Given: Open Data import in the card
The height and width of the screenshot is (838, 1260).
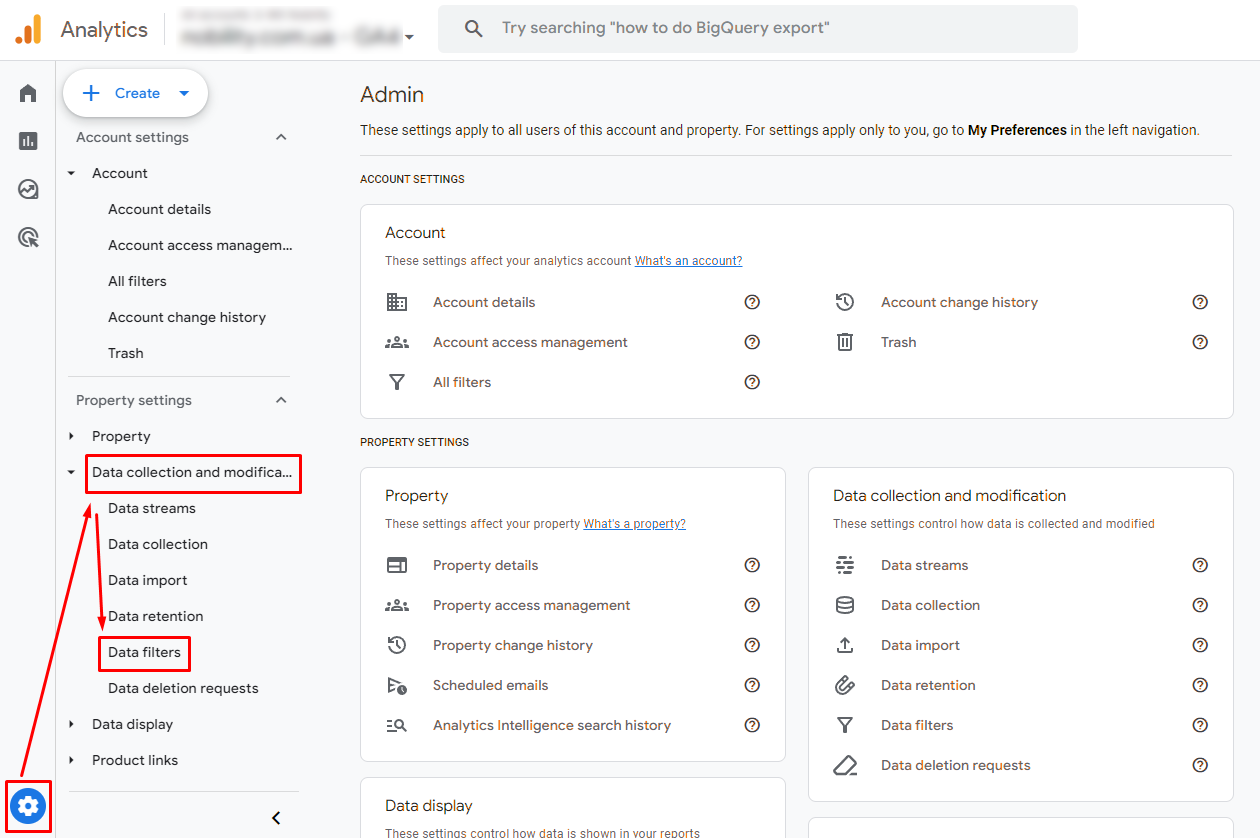Looking at the screenshot, I should point(920,645).
